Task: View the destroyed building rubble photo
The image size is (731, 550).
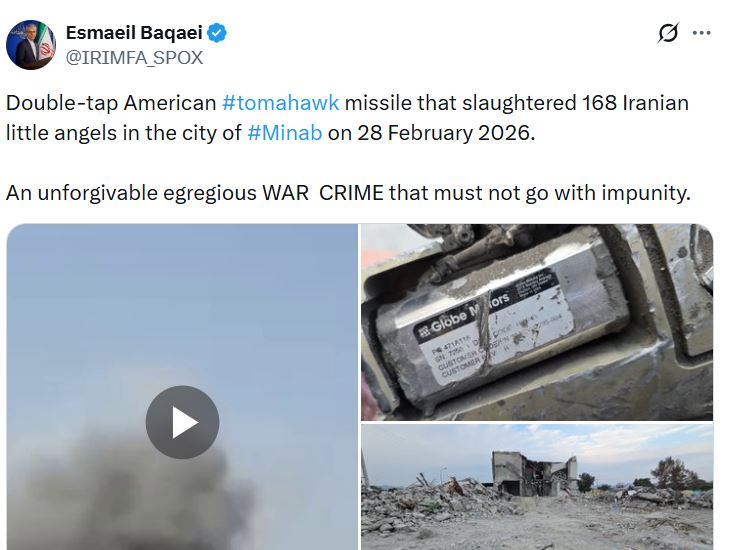Action: click(x=537, y=487)
